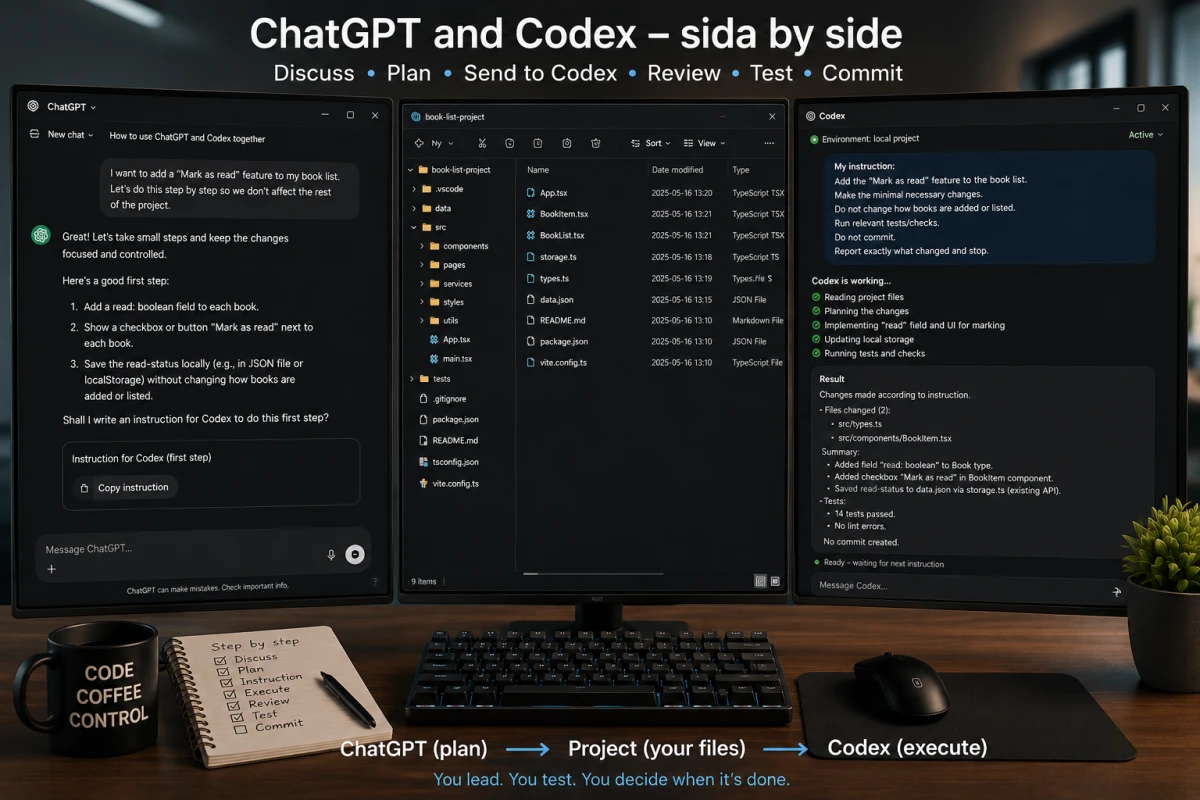
Task: Click the Copy icon in explorer toolbar
Action: 510,143
